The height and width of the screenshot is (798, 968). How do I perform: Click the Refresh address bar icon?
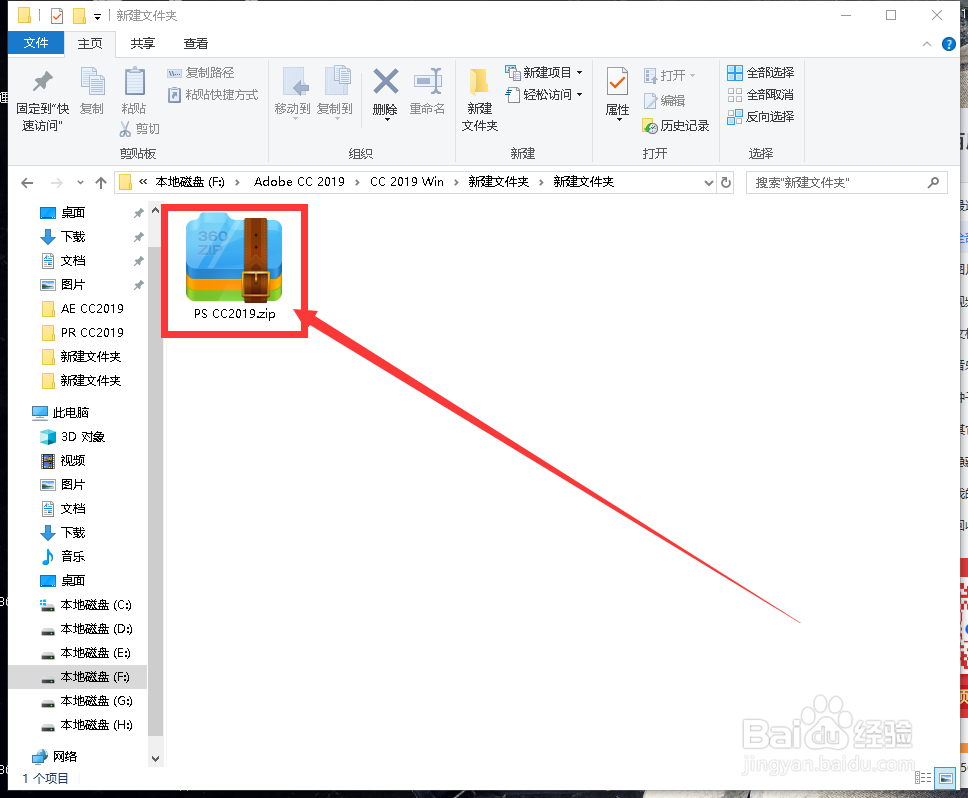point(726,183)
